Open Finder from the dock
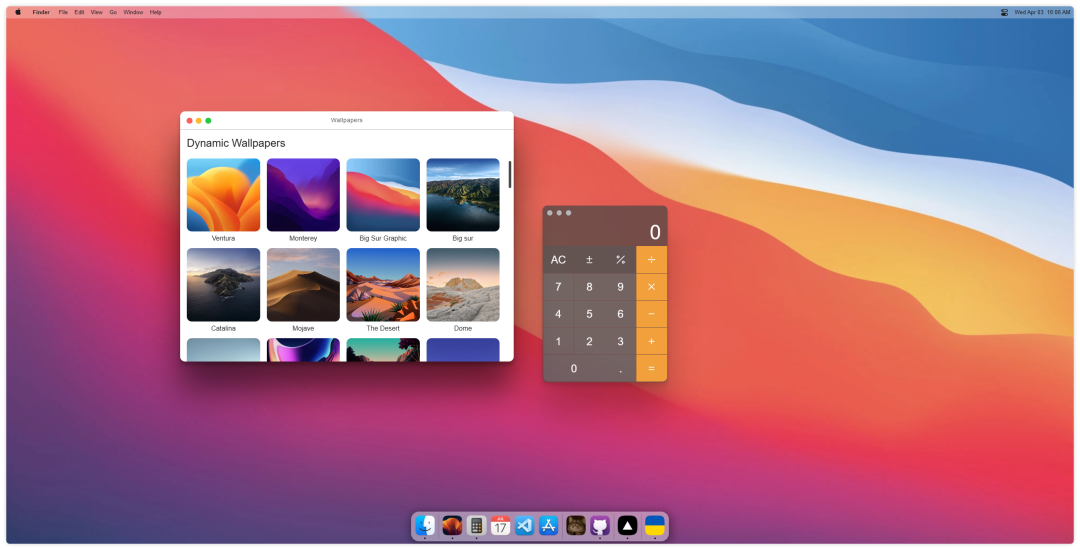Screen dimensions: 1080x550 click(425, 525)
